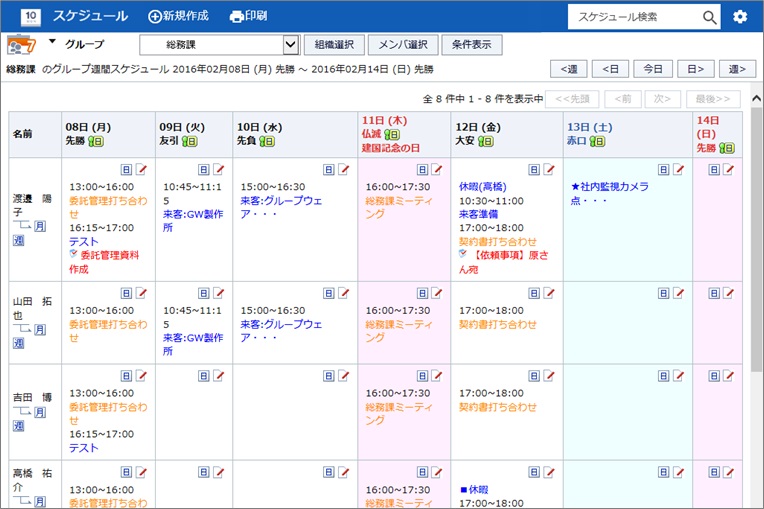Image resolution: width=764 pixels, height=509 pixels.
Task: Add schedule pencil icon for 吉田 on 12日
Action: click(x=549, y=376)
